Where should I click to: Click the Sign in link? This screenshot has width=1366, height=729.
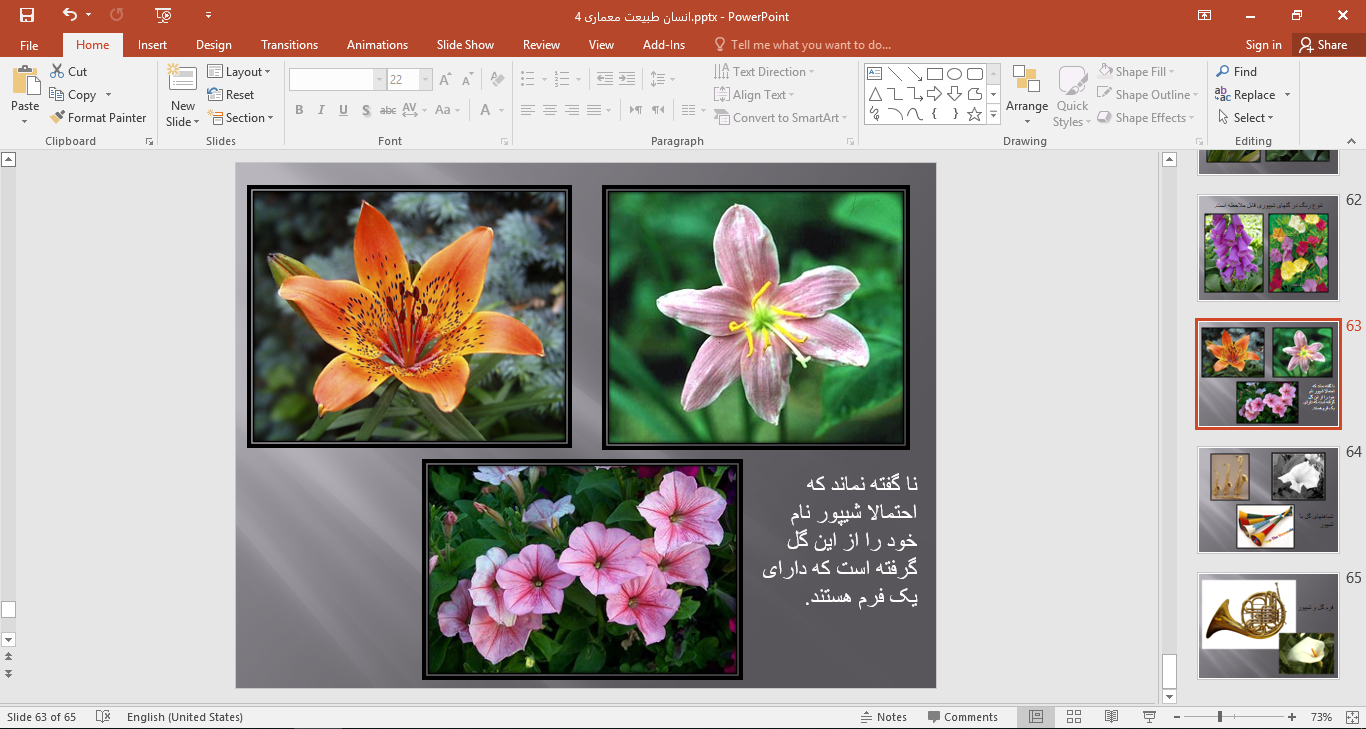point(1263,45)
